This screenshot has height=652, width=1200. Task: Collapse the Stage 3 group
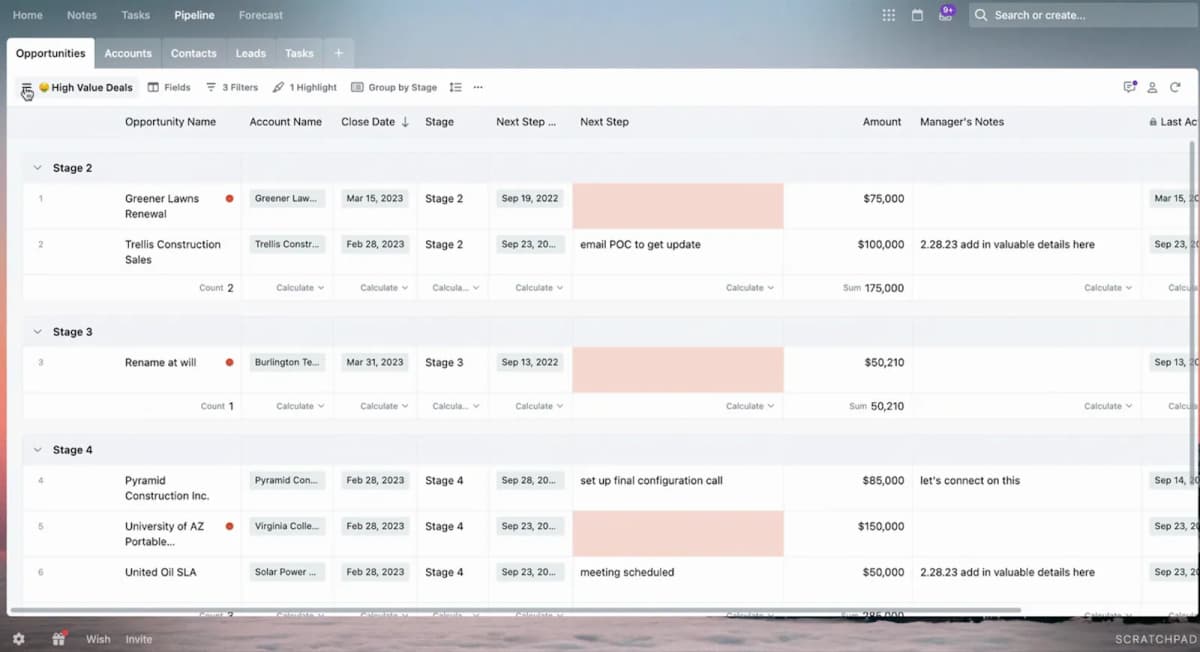[38, 331]
